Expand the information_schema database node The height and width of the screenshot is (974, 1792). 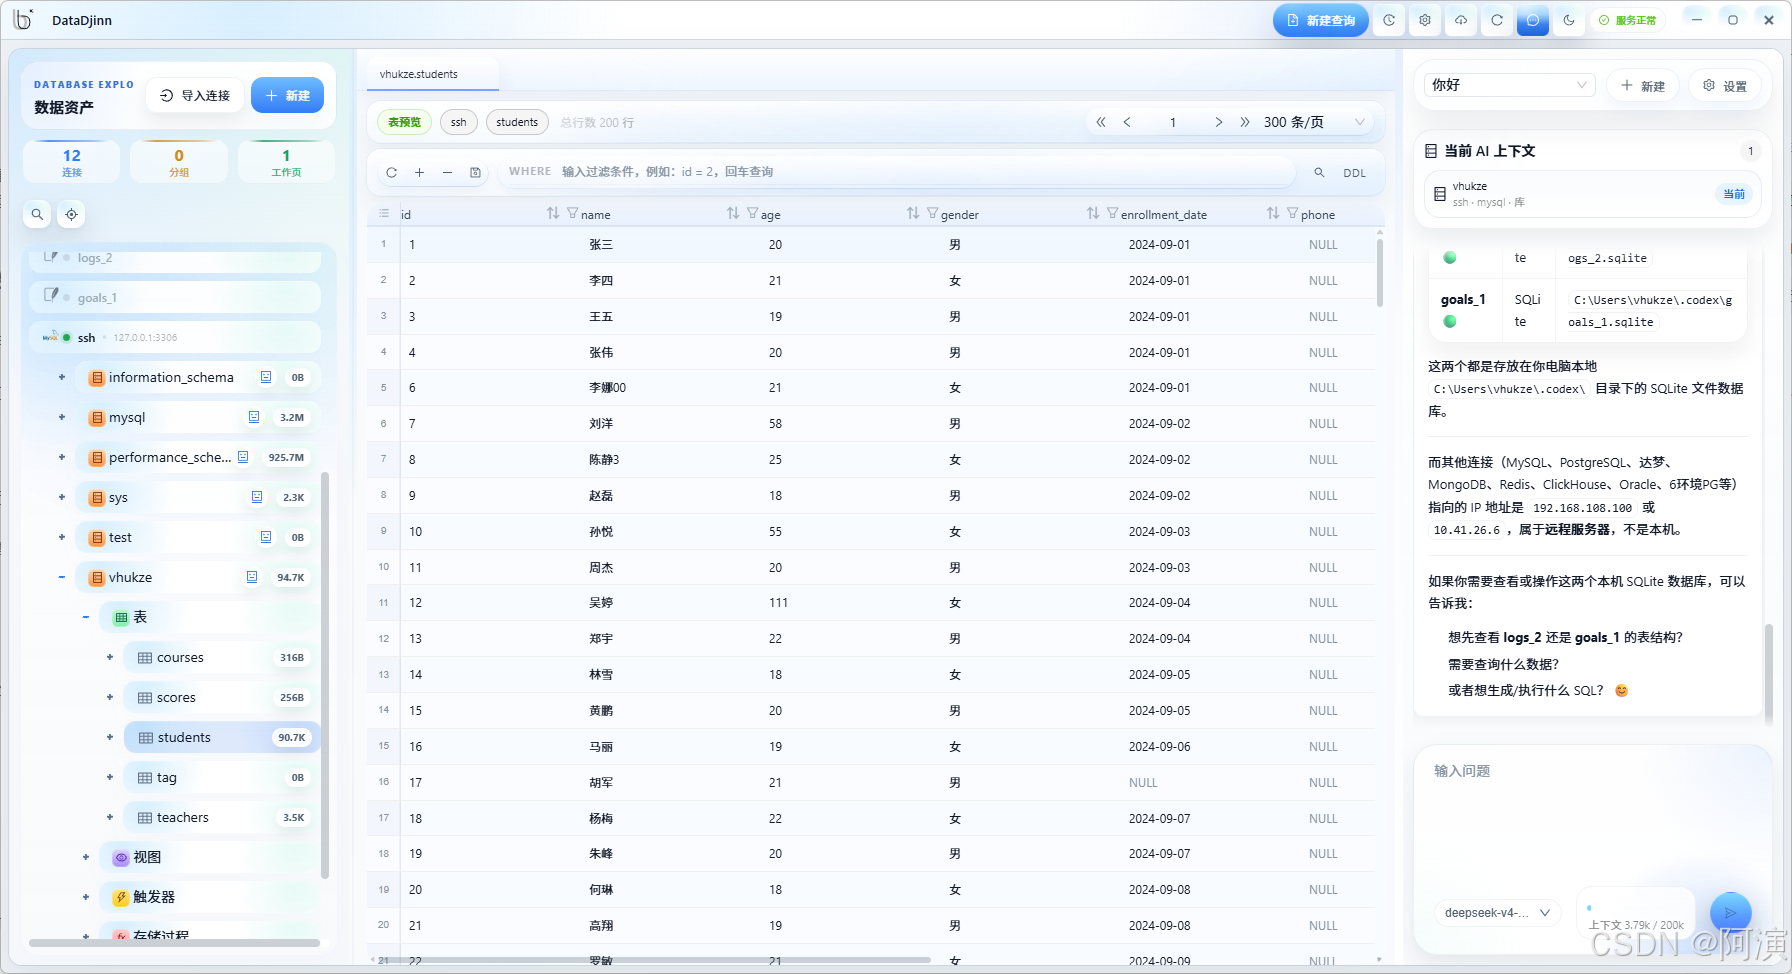tap(62, 377)
